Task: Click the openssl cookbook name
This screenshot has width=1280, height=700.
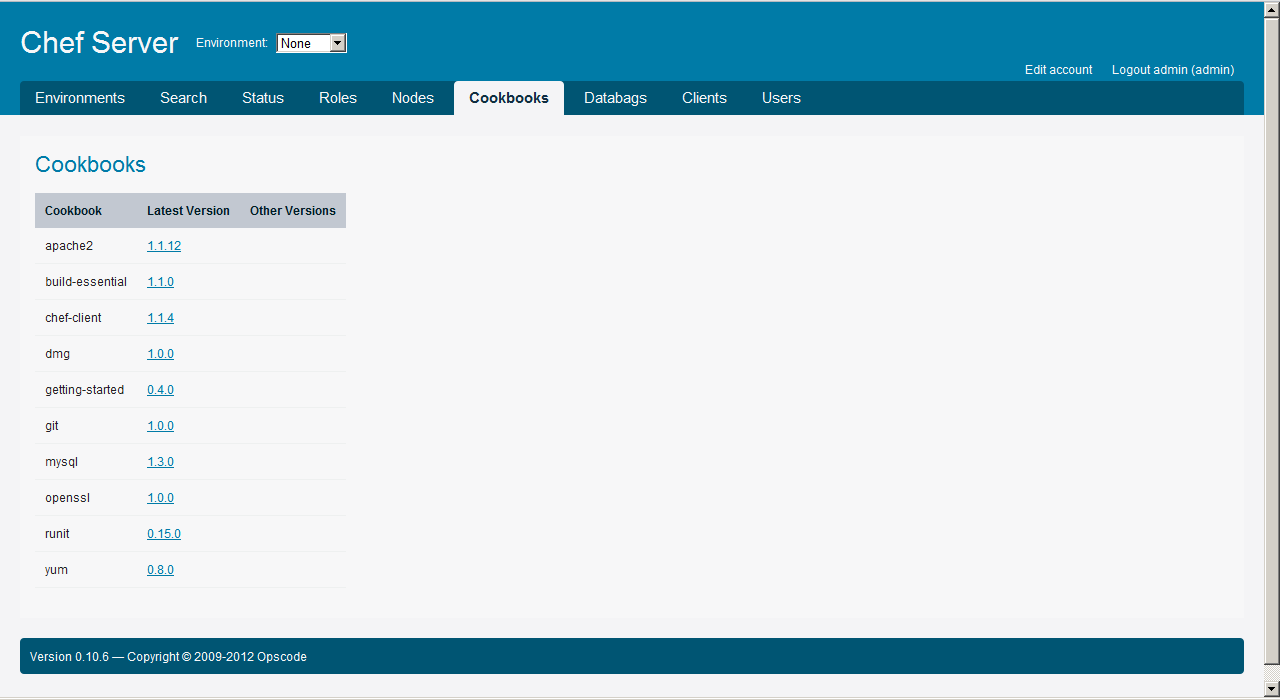Action: click(67, 498)
